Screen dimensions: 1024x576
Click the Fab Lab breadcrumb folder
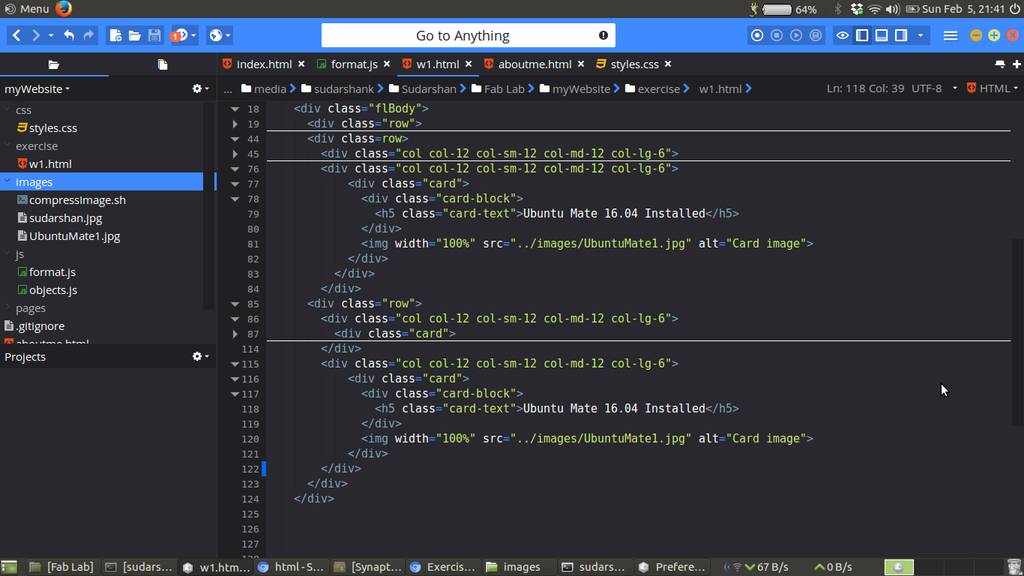pyautogui.click(x=498, y=89)
